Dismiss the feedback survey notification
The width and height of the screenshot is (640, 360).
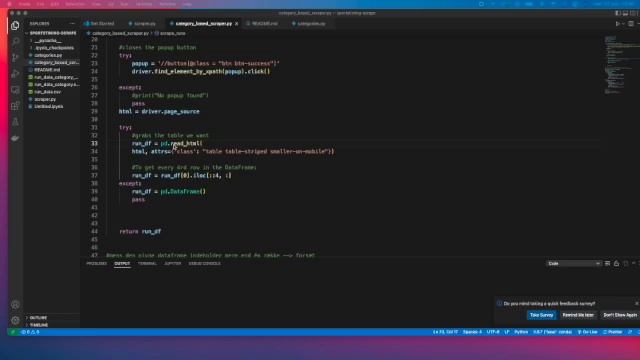[x=636, y=304]
